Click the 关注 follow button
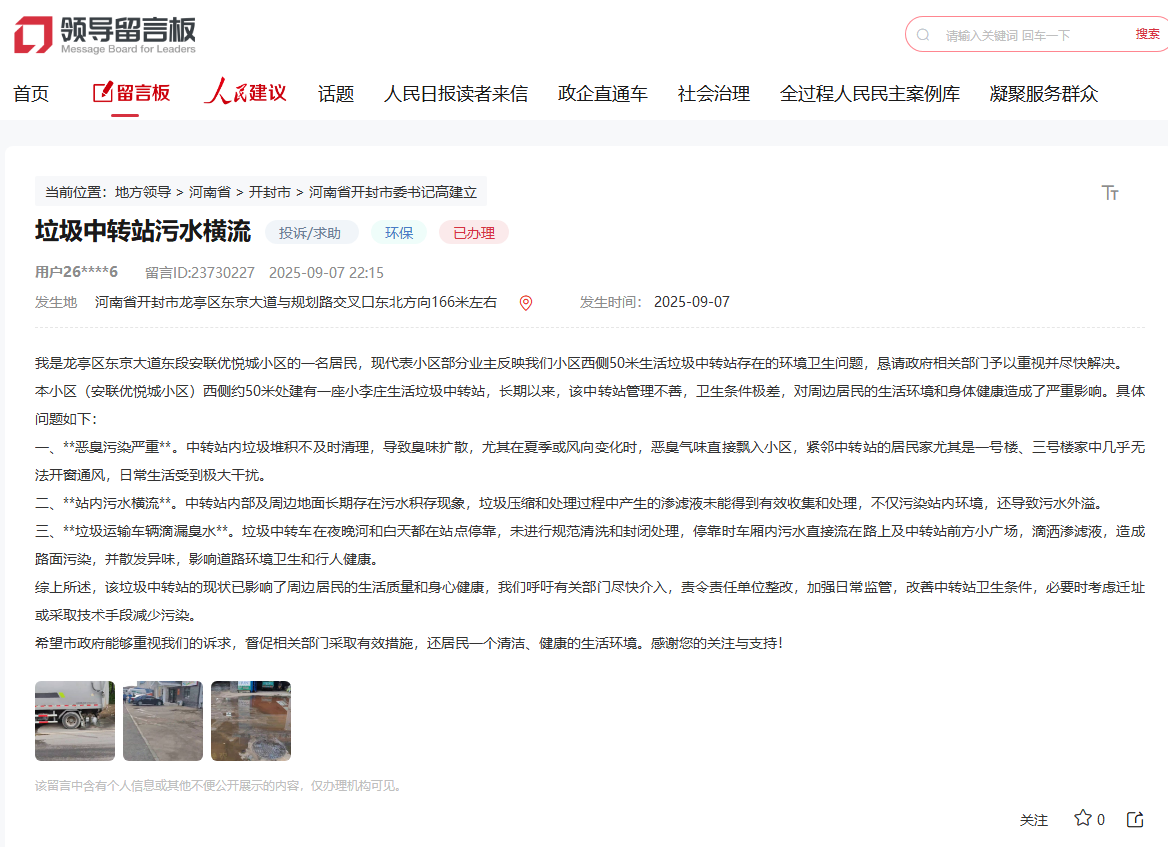Viewport: 1168px width, 847px height. pyautogui.click(x=1034, y=820)
